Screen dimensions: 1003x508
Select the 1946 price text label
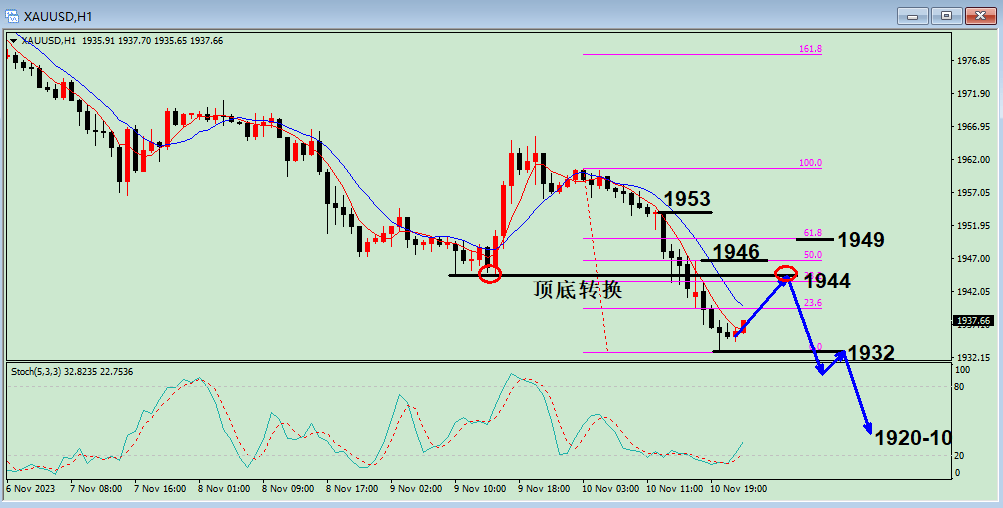736,251
